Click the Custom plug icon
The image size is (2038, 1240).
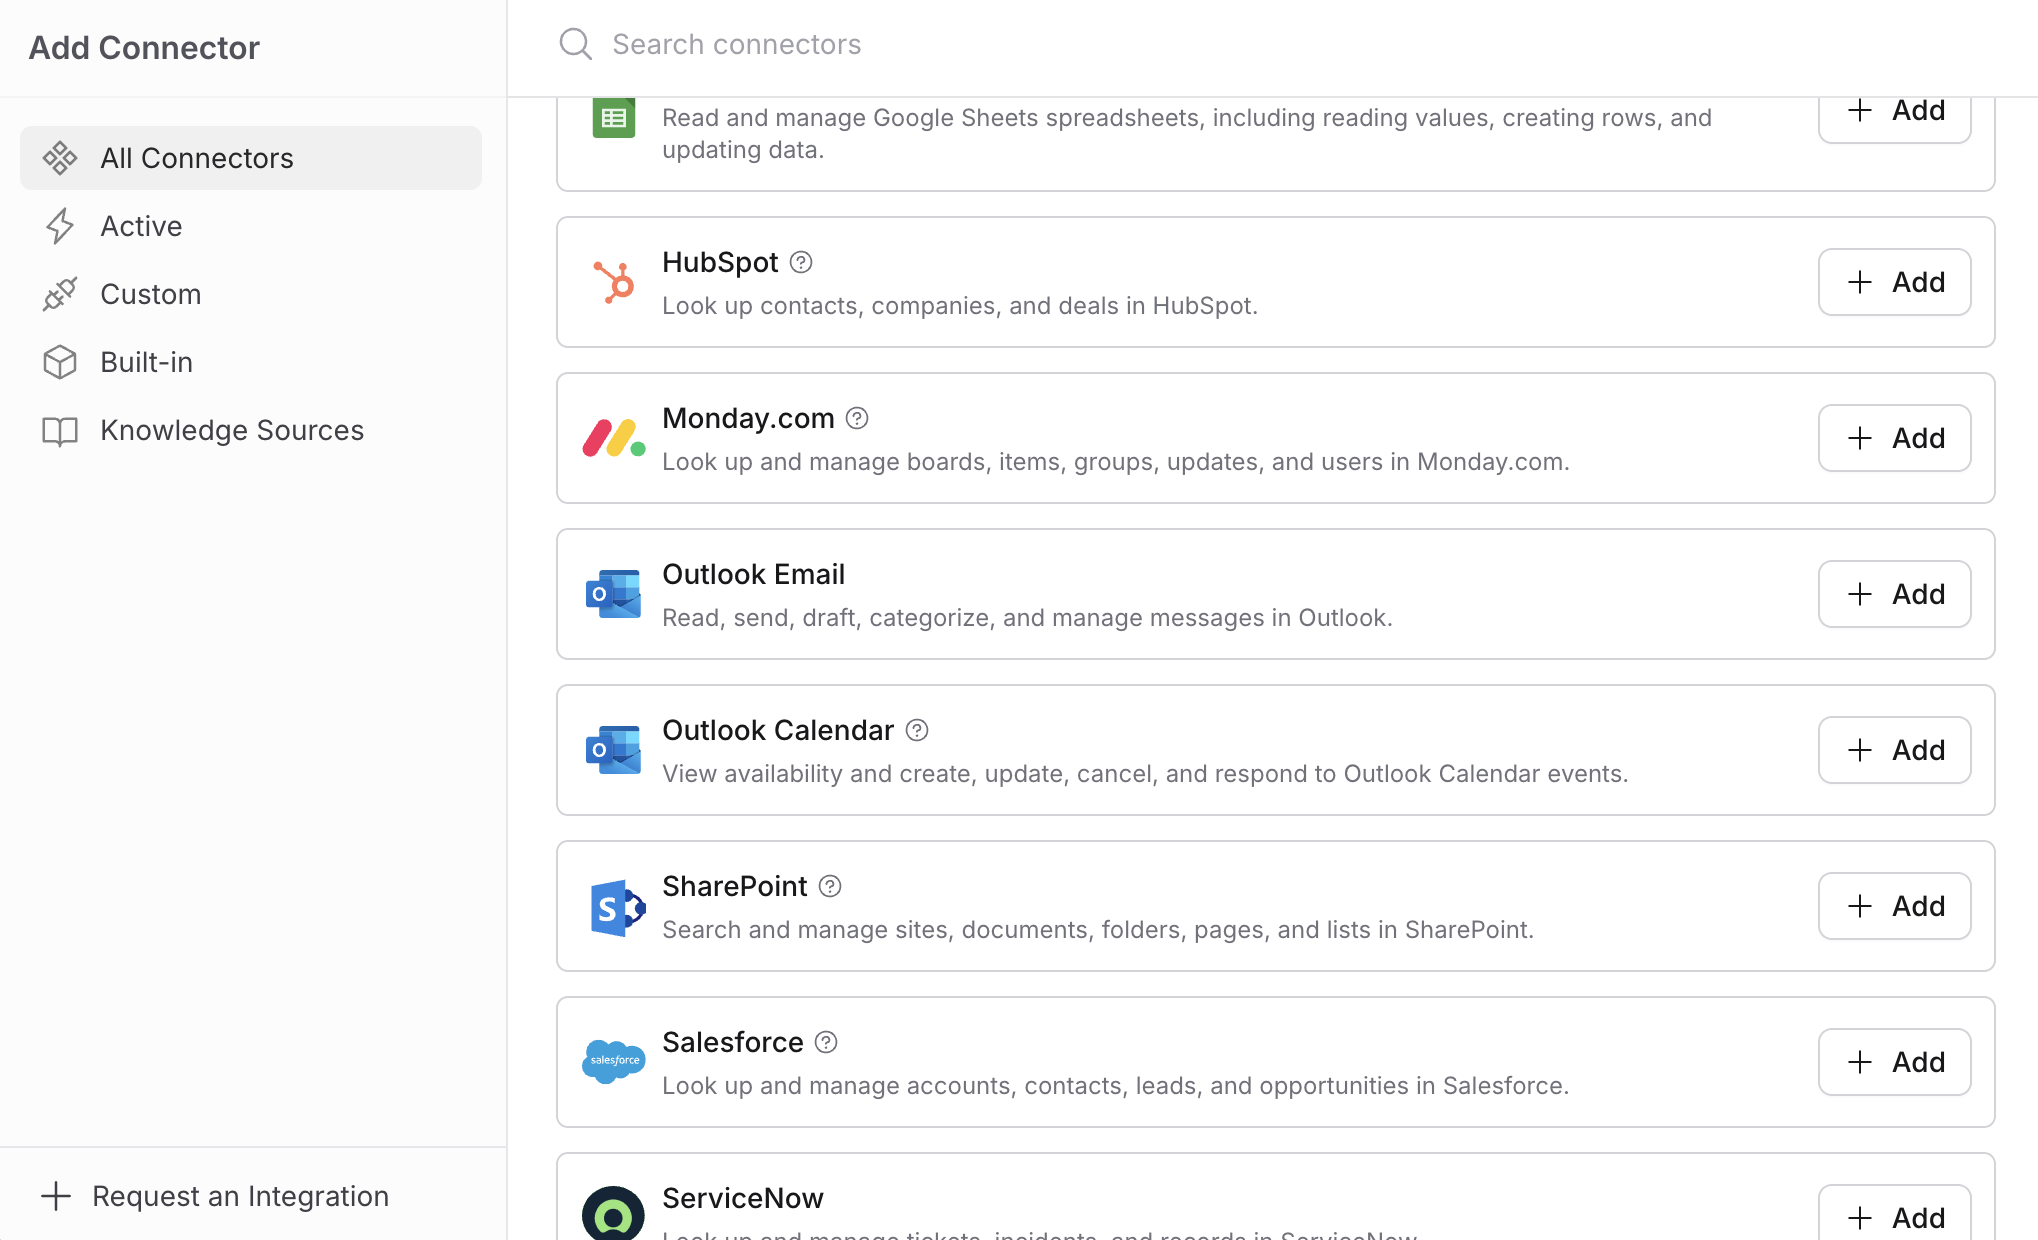point(60,294)
